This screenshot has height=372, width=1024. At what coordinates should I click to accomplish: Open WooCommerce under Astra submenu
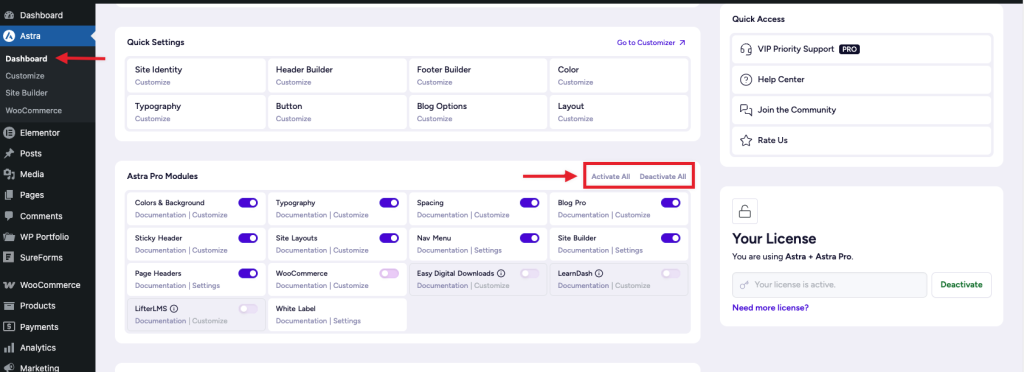click(x=33, y=110)
